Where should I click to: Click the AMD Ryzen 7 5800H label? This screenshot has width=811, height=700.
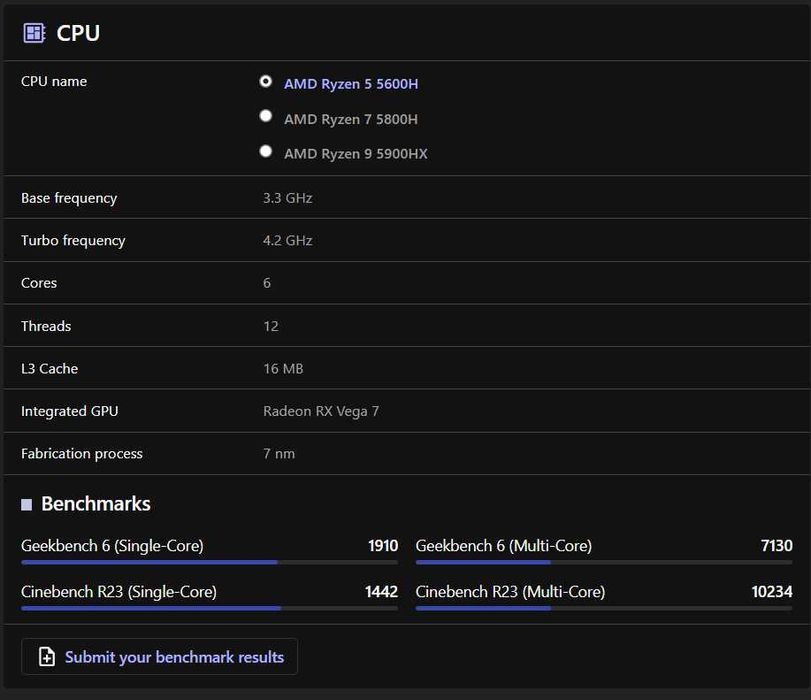pos(351,119)
